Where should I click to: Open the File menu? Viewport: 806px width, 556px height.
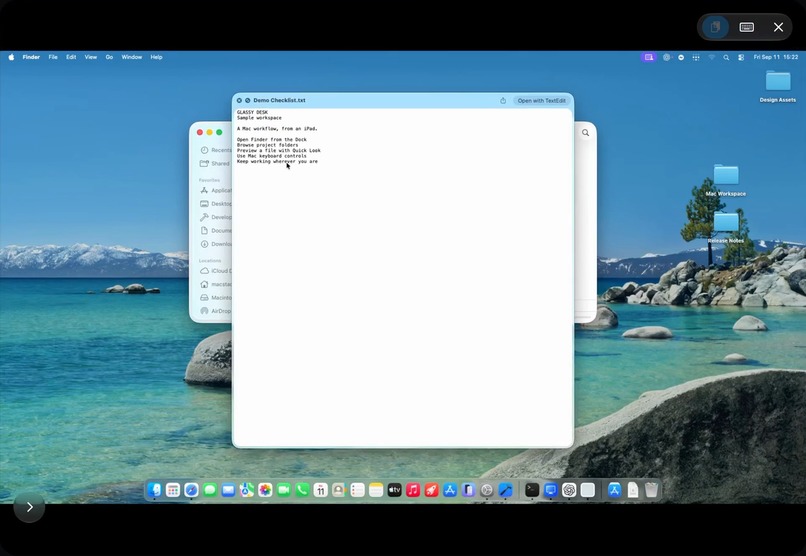pyautogui.click(x=53, y=57)
